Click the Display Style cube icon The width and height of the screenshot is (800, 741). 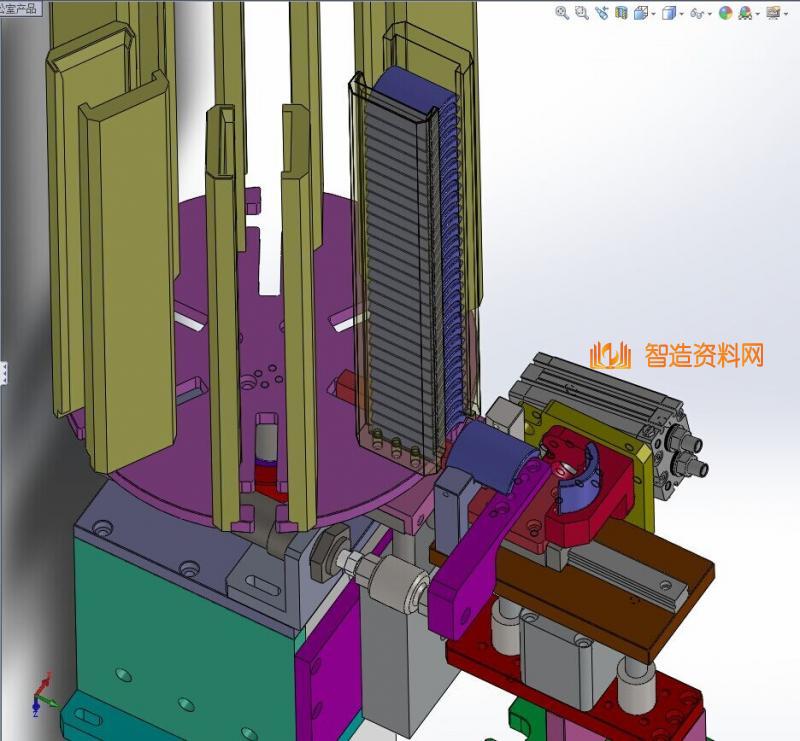coord(669,13)
